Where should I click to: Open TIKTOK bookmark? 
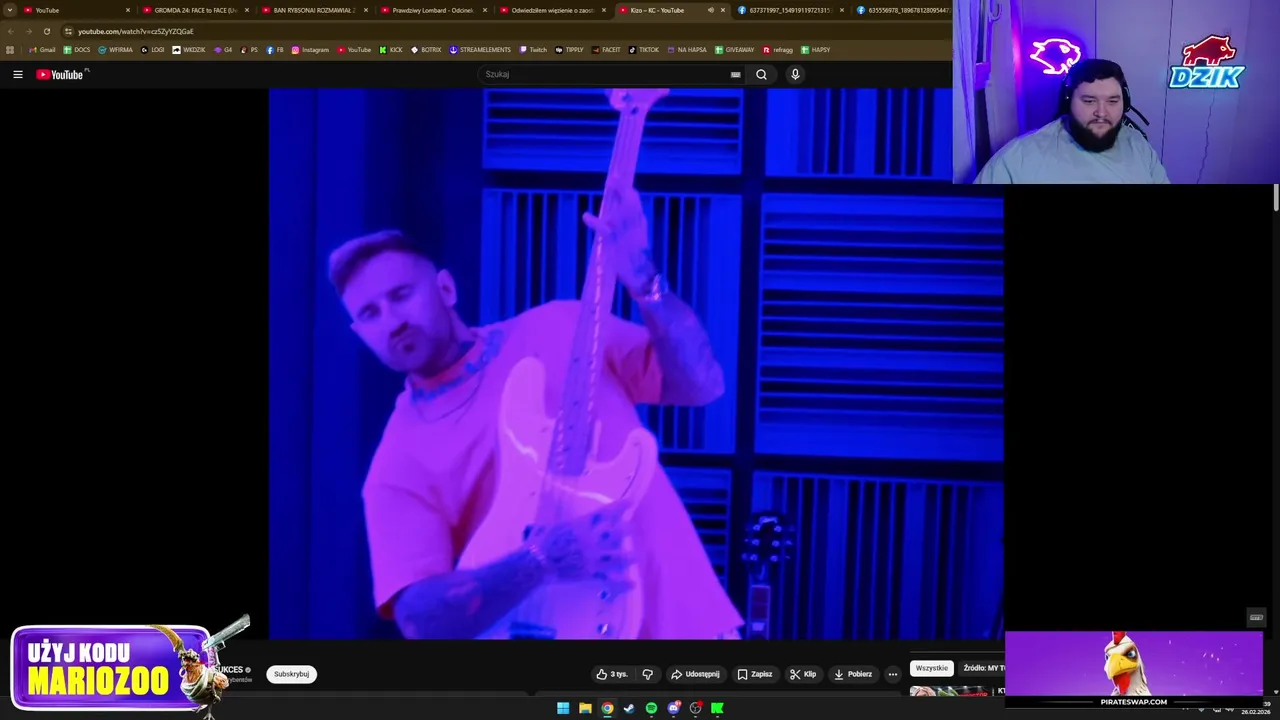click(x=643, y=50)
